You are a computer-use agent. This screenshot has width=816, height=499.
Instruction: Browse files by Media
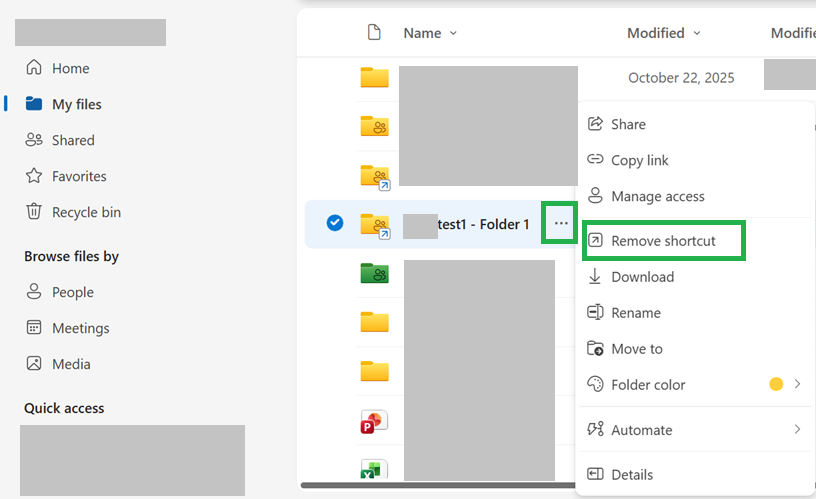tap(58, 364)
